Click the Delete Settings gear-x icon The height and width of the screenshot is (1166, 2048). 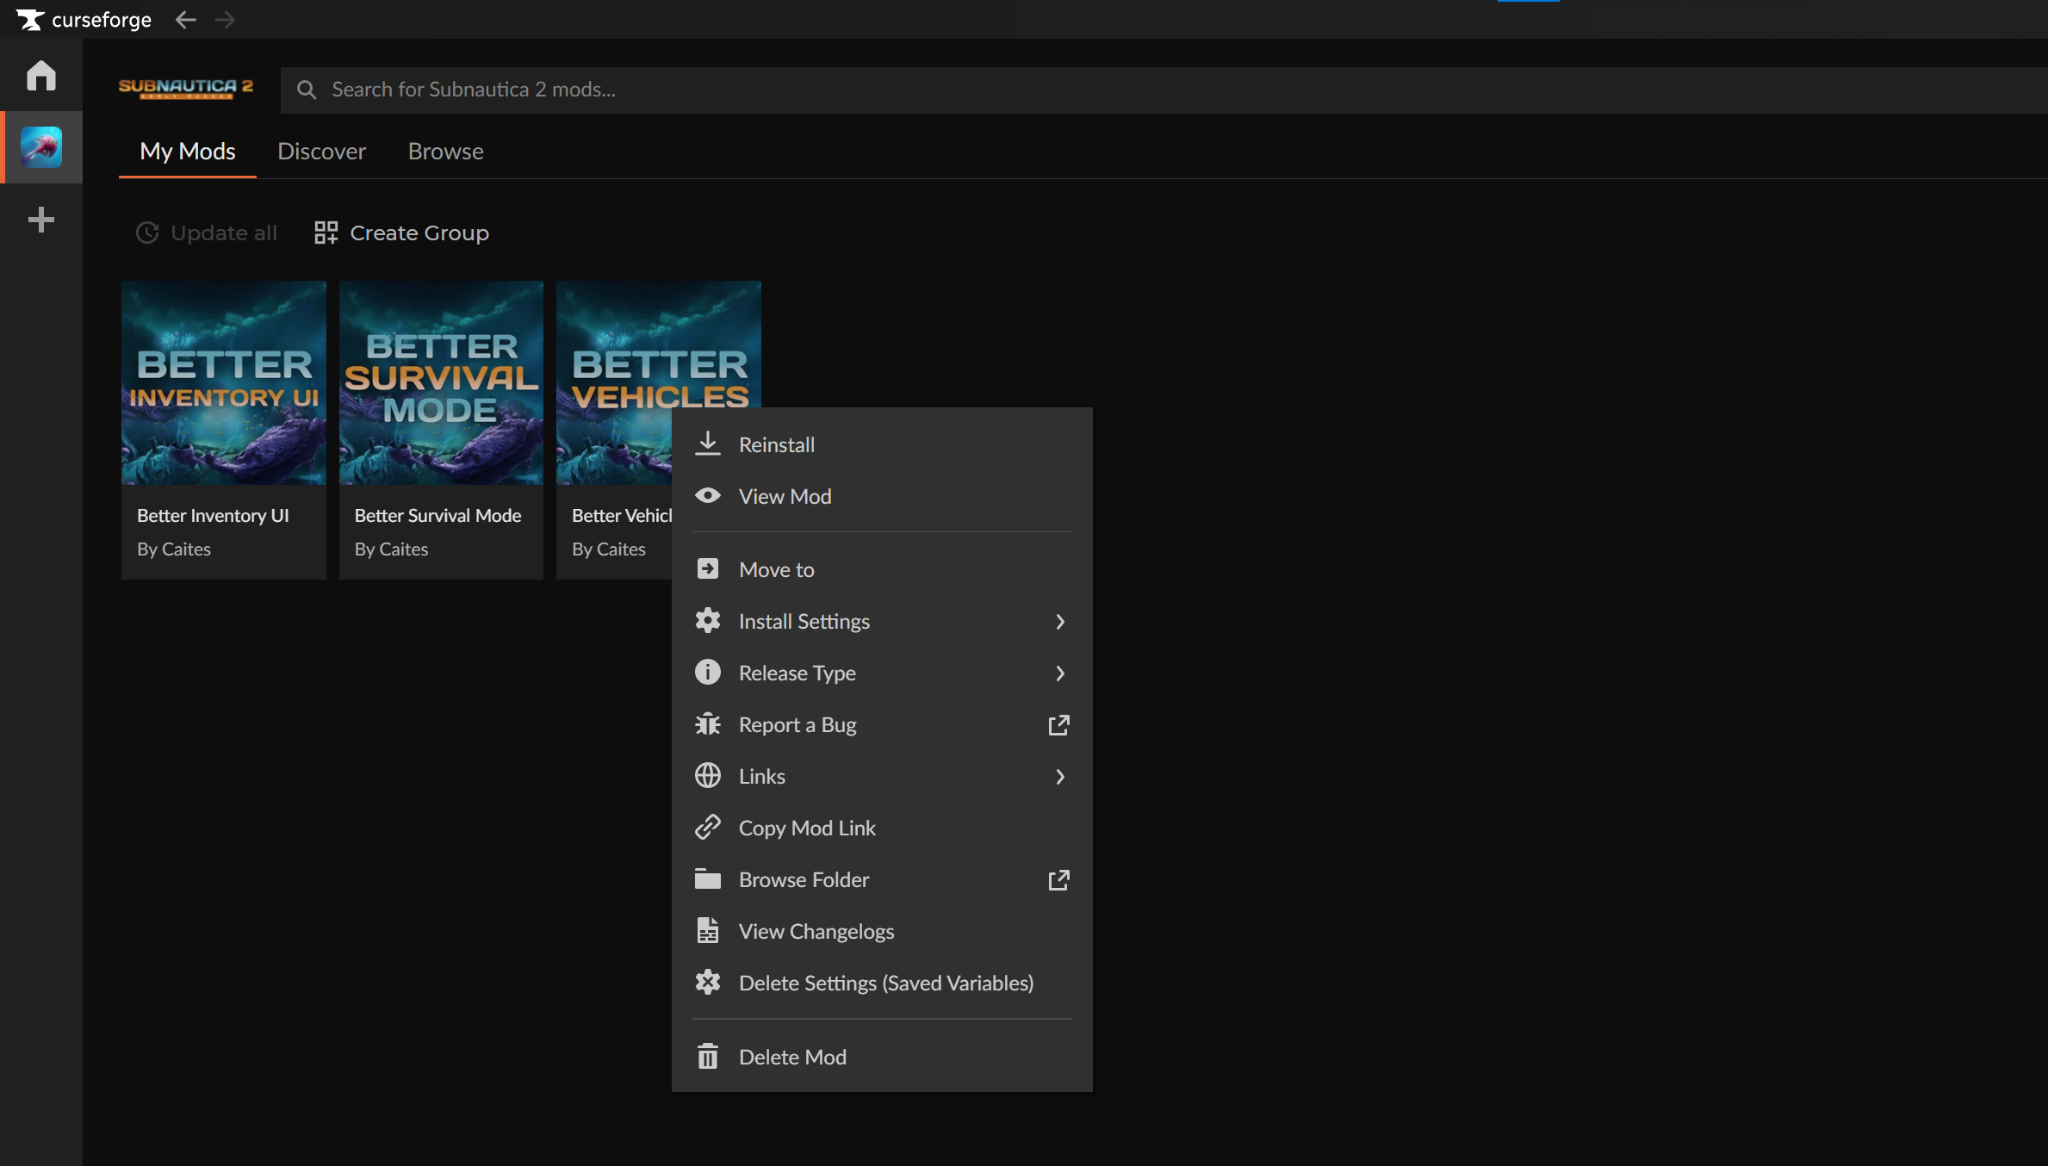[x=708, y=983]
